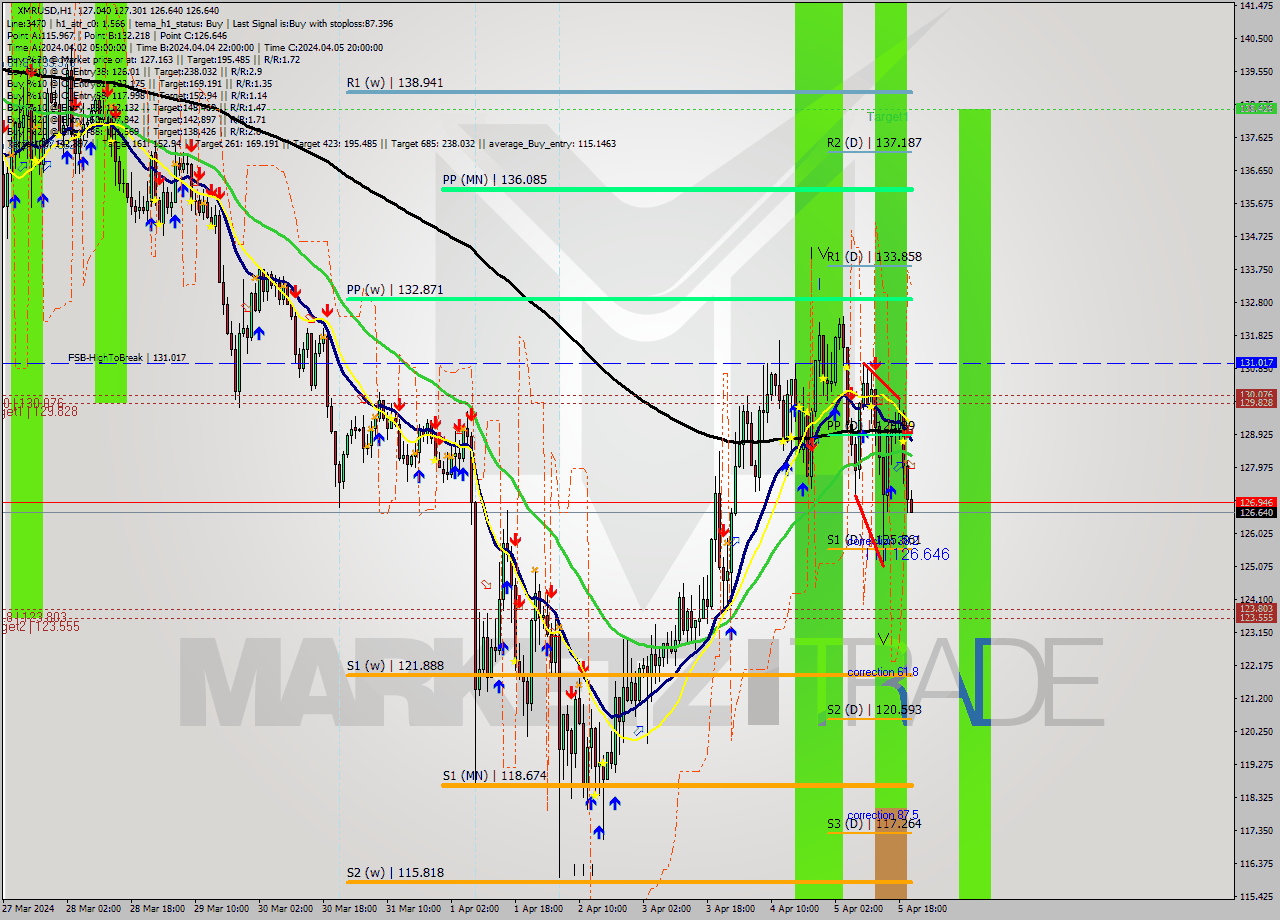Viewport: 1280px width, 920px height.
Task: Click the 132.800 price scale value
Action: (x=1256, y=302)
